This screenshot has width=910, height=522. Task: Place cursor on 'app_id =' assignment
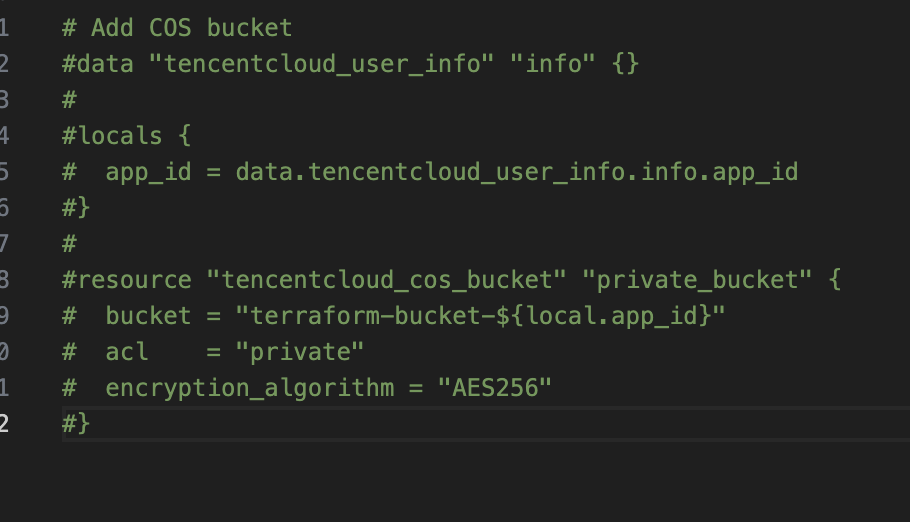point(163,172)
